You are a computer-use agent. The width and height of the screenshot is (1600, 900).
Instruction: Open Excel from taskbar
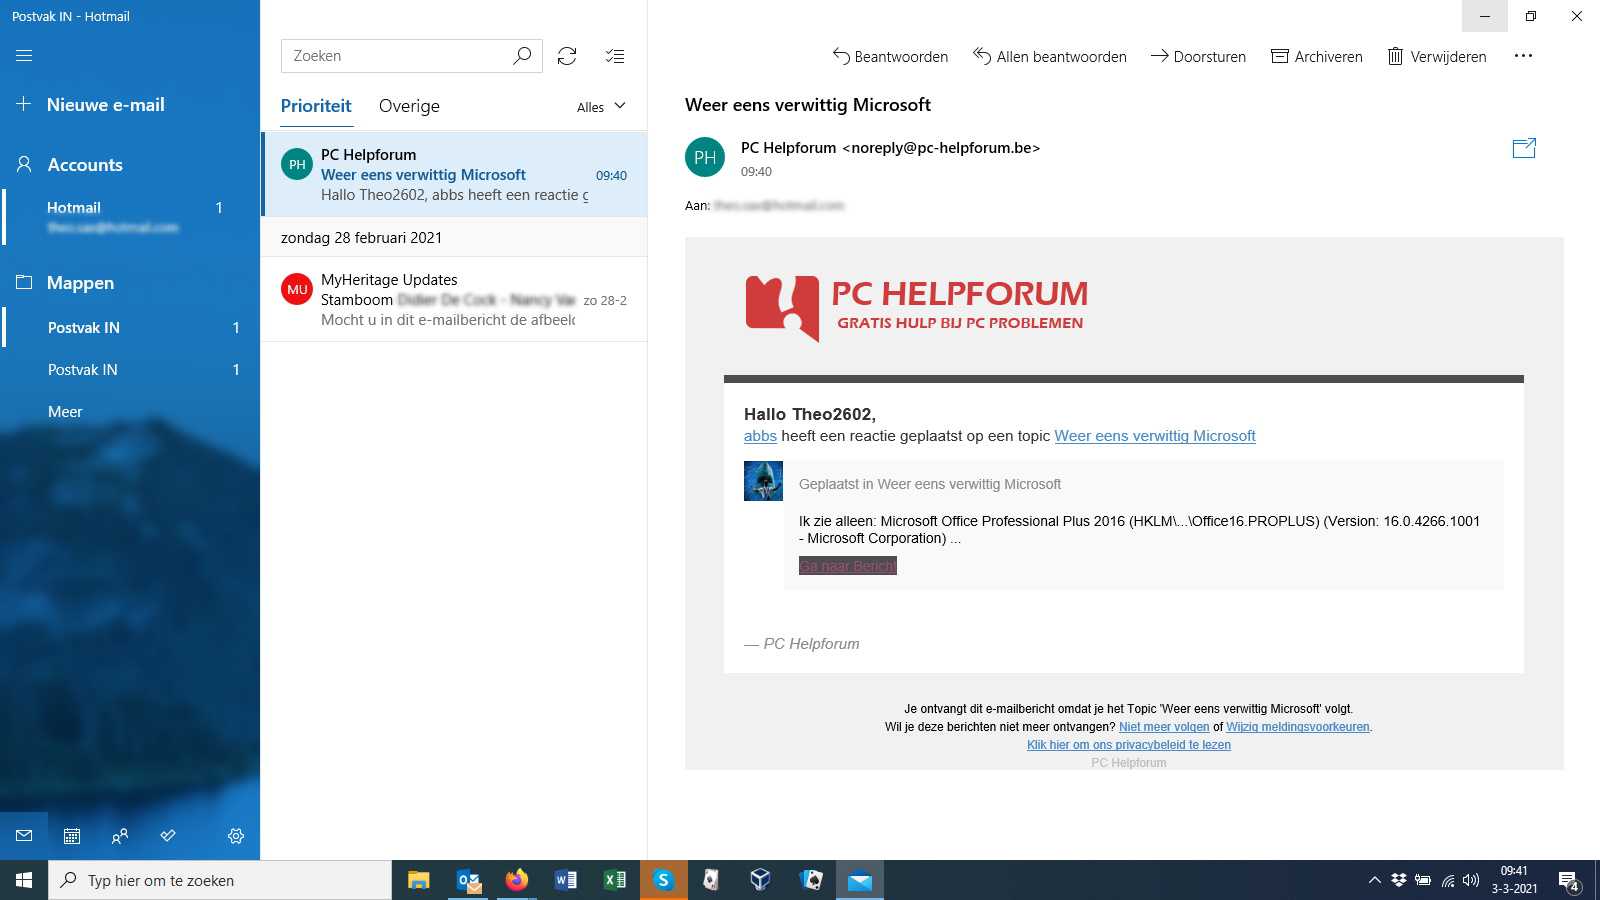[x=614, y=880]
